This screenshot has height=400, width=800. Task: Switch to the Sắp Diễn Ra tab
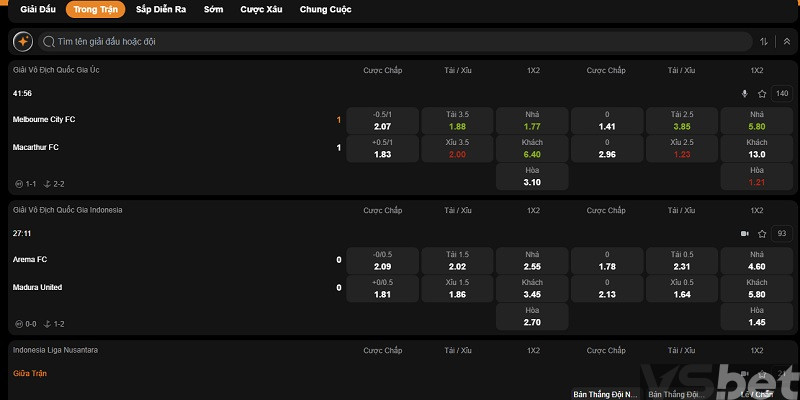(160, 10)
